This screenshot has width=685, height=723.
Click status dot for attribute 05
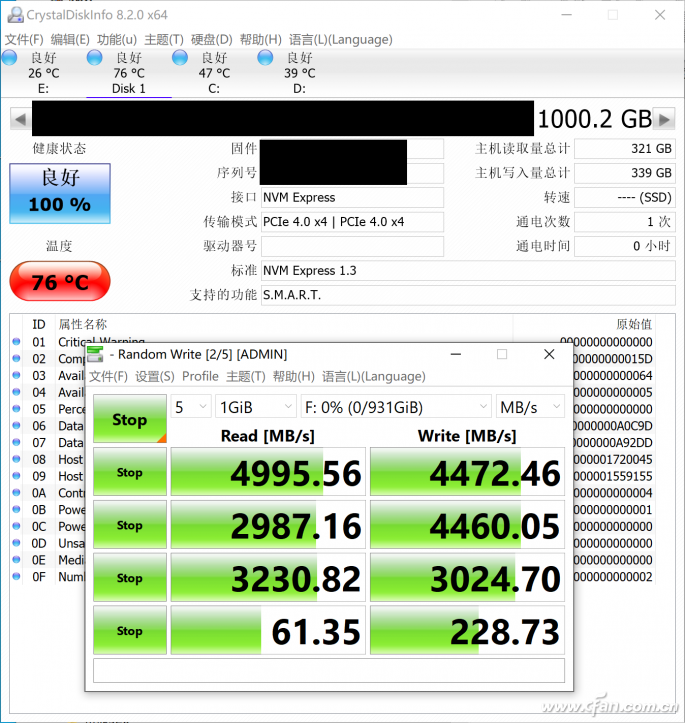tap(17, 409)
